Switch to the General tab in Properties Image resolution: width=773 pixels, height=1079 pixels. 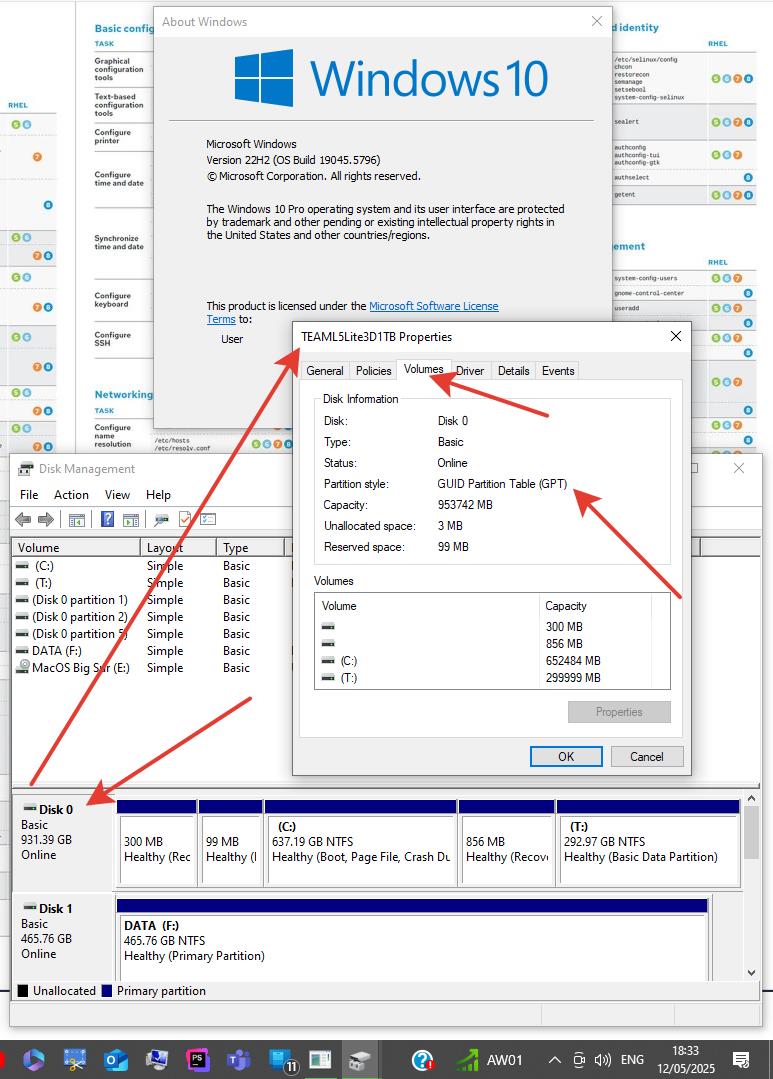point(325,371)
